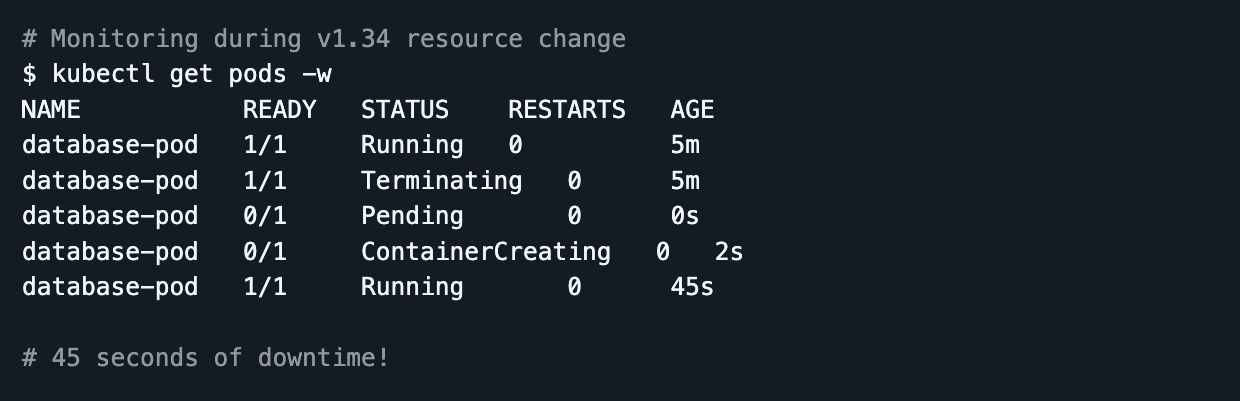Click Running status in the first pod row
Viewport: 1240px width, 401px height.
tap(412, 145)
